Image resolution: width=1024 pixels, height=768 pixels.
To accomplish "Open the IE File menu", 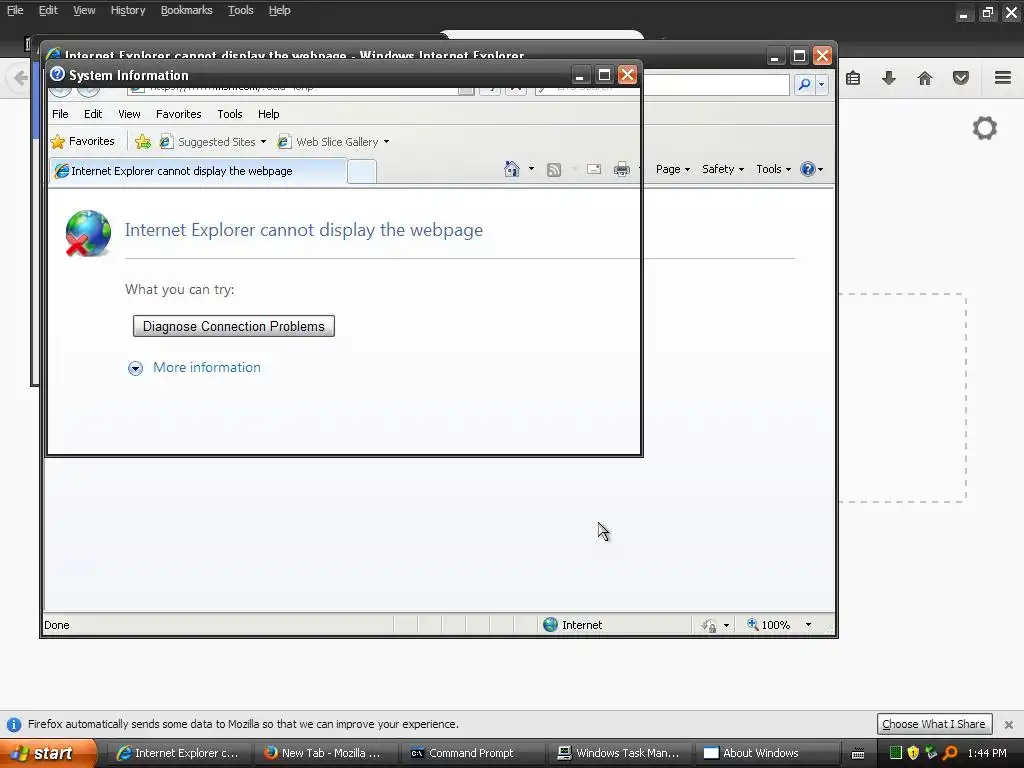I will [60, 114].
